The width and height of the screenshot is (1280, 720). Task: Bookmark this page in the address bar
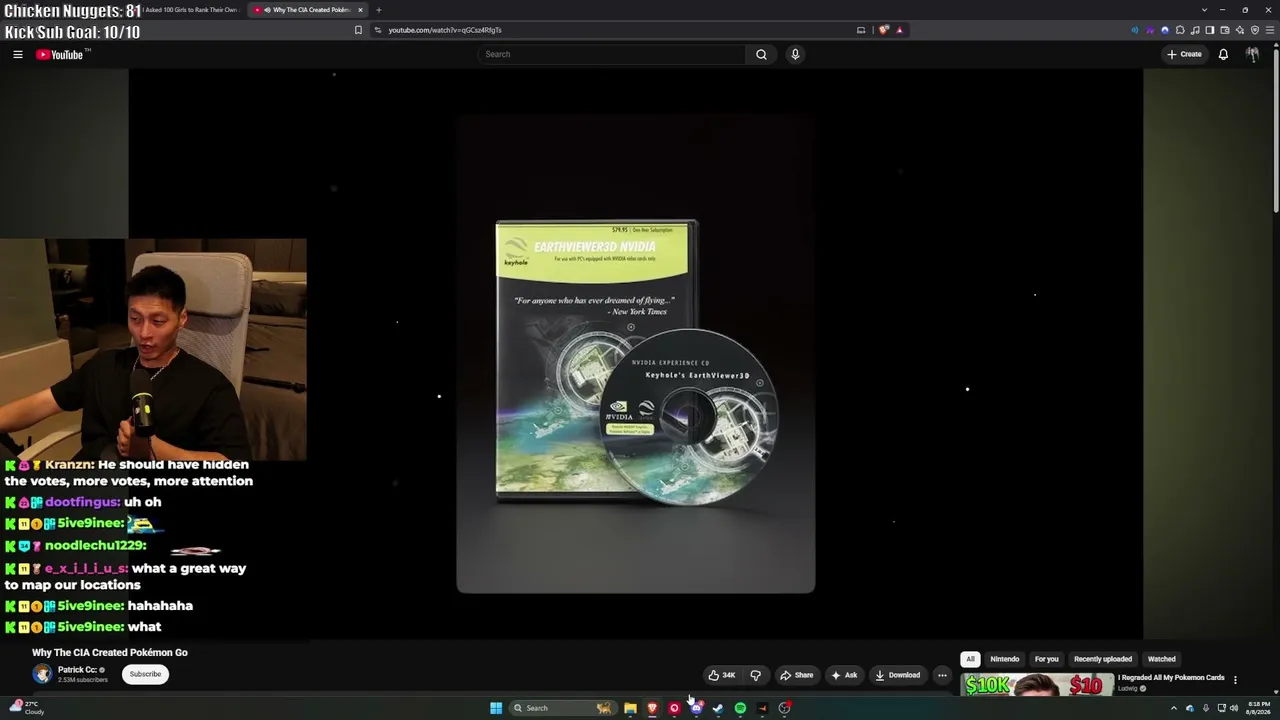(x=358, y=30)
